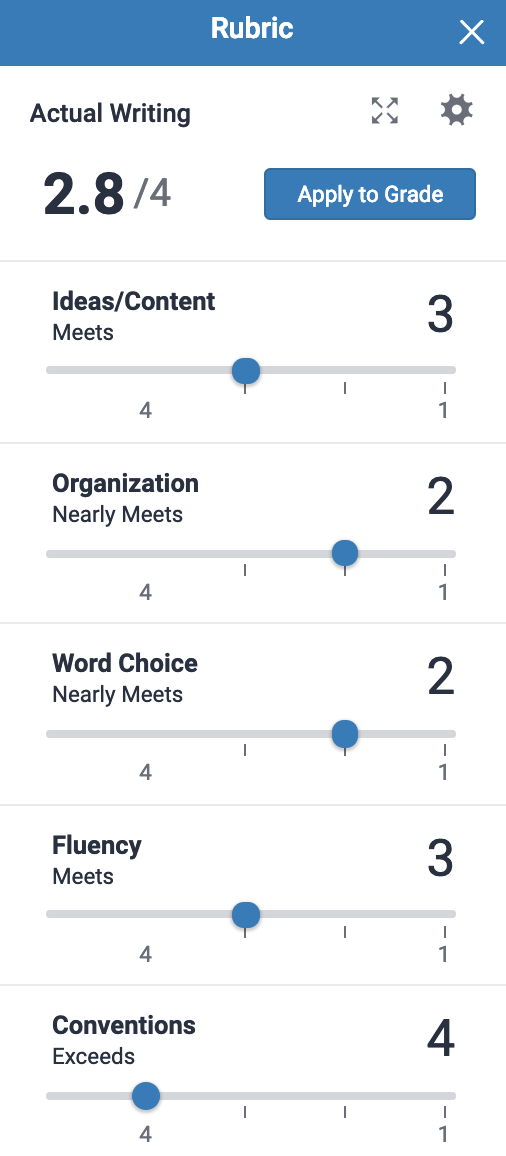The height and width of the screenshot is (1156, 506).
Task: Open rubric settings gear icon
Action: [x=457, y=111]
